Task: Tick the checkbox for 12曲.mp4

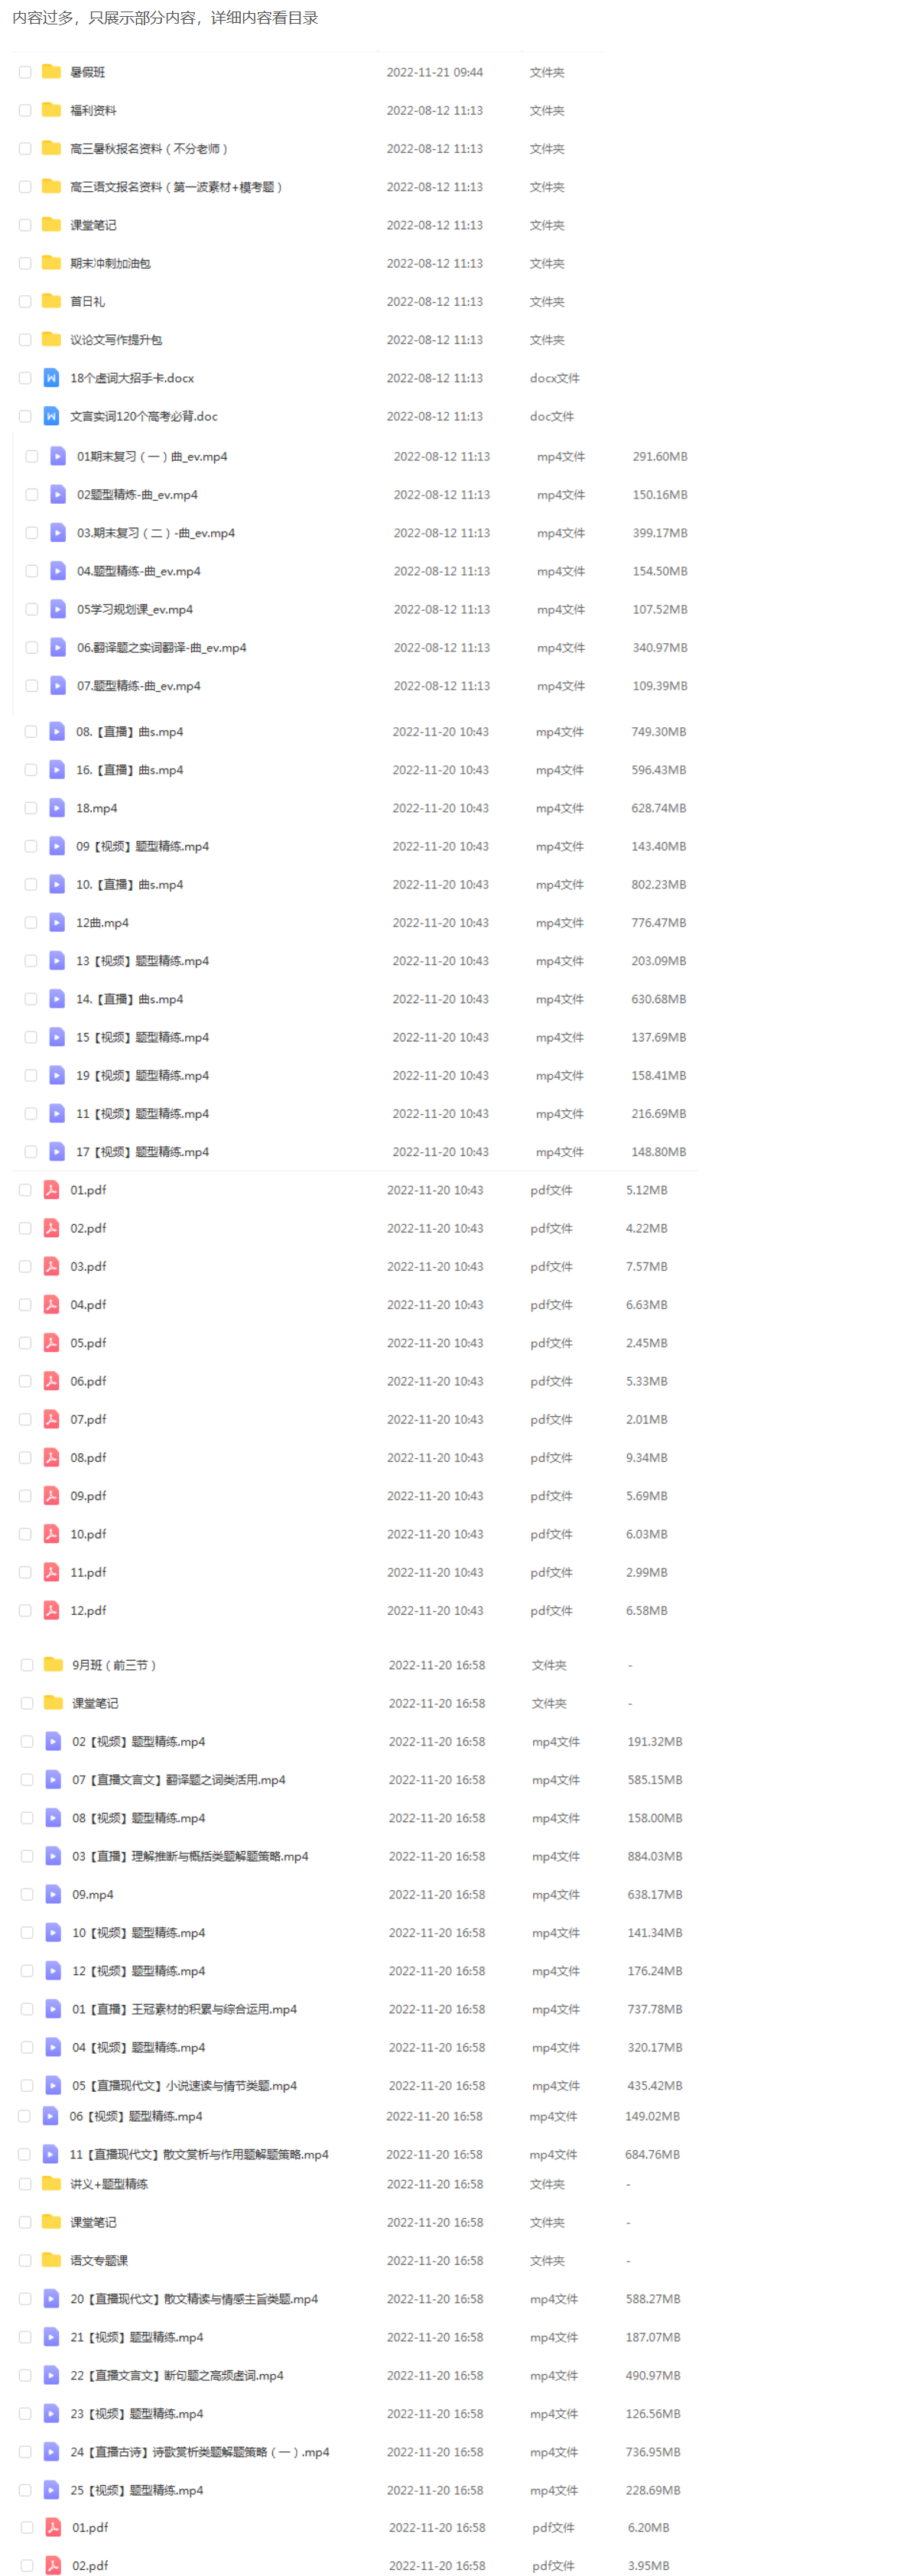Action: click(x=31, y=923)
